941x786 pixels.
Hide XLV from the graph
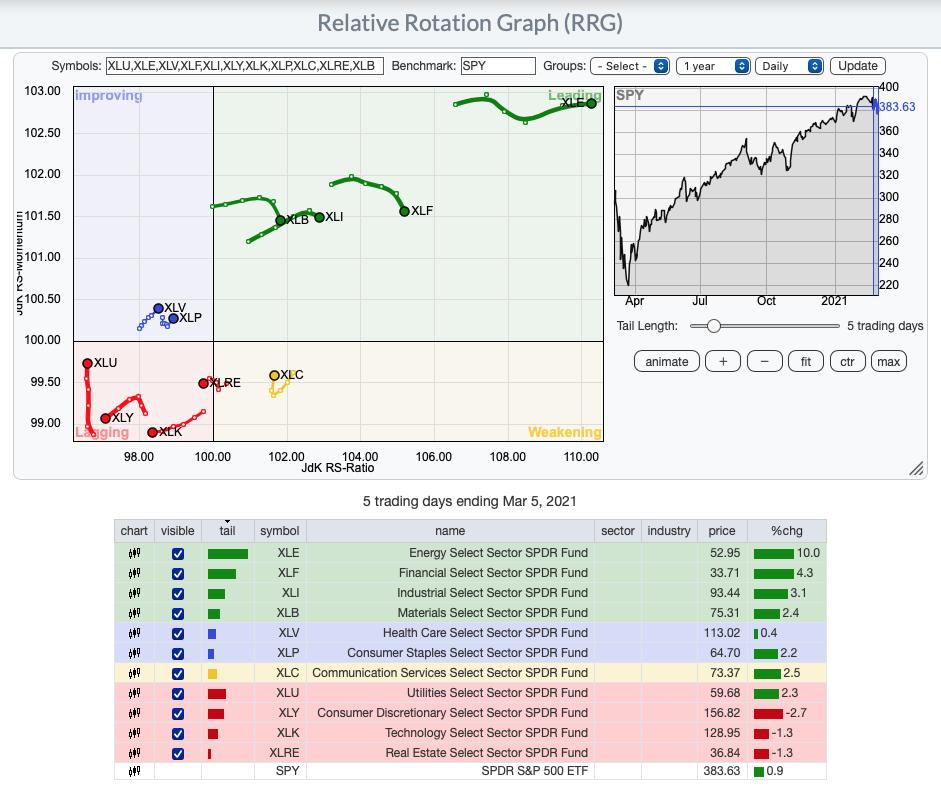178,634
